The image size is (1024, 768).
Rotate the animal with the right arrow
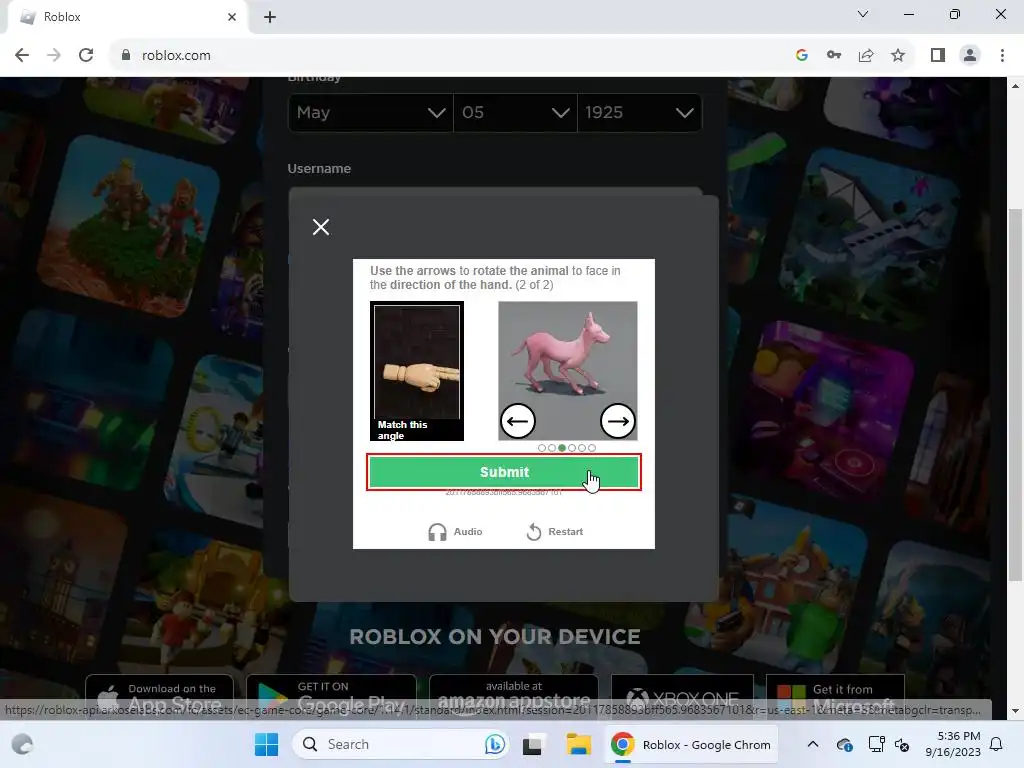click(x=618, y=421)
